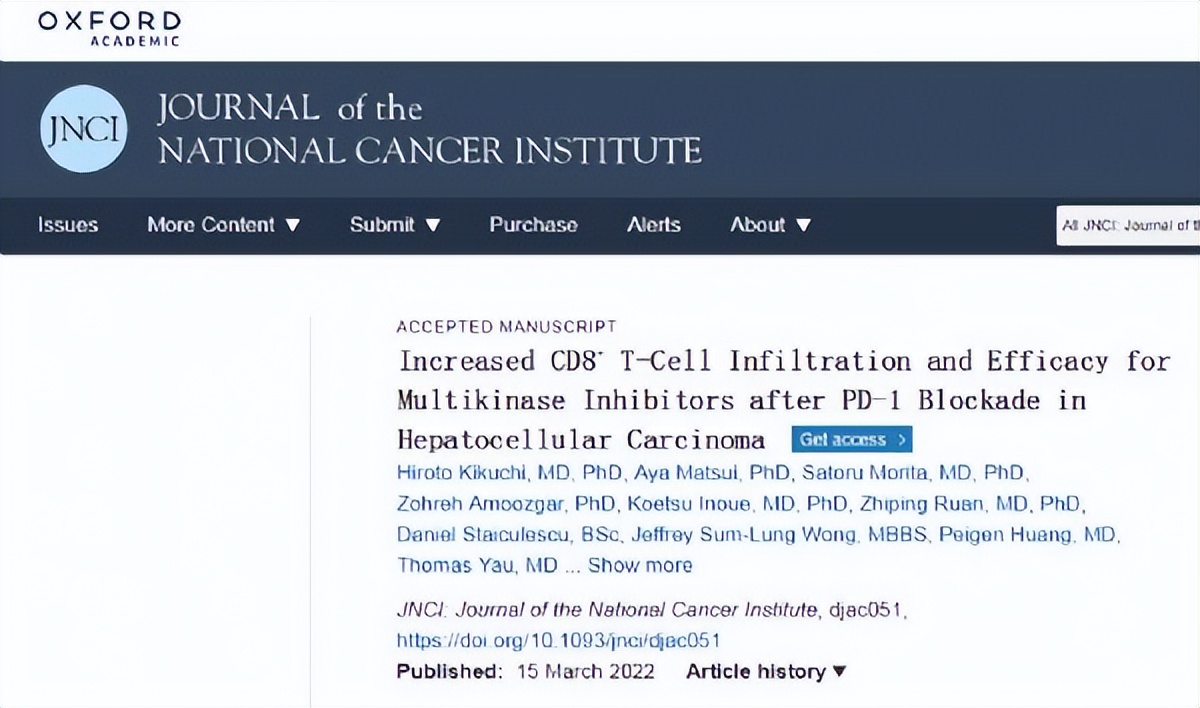Open the JNCI search scope selector

[1129, 226]
